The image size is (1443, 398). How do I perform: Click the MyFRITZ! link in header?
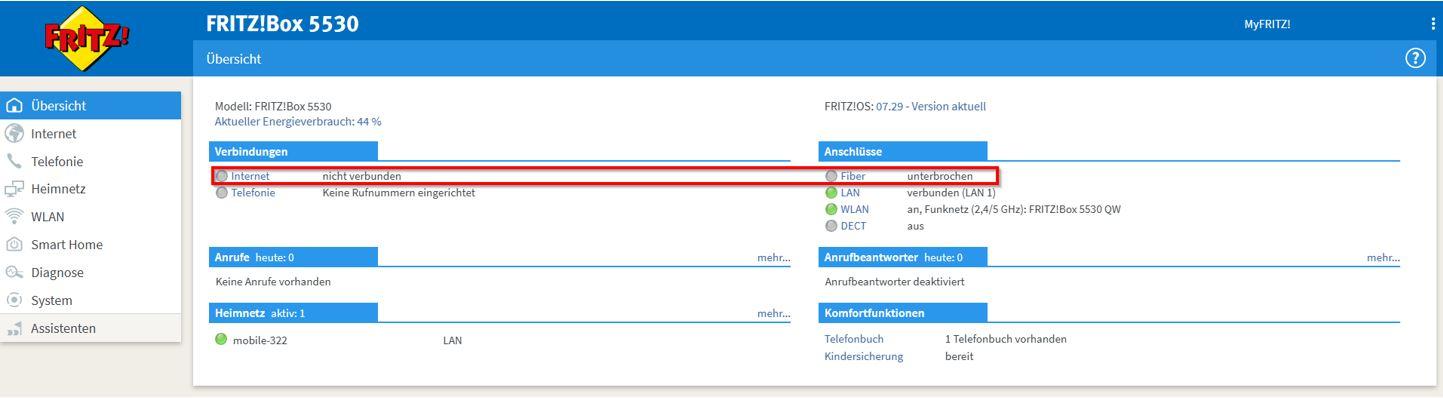1267,24
